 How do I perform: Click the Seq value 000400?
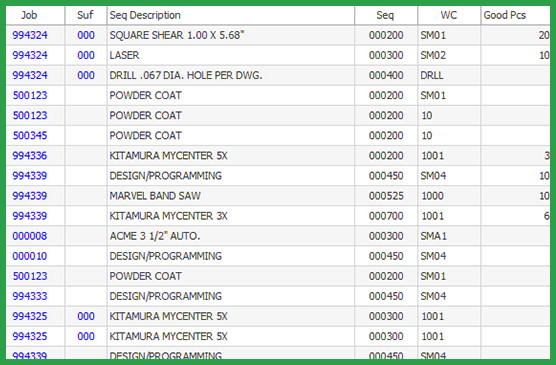click(x=386, y=75)
